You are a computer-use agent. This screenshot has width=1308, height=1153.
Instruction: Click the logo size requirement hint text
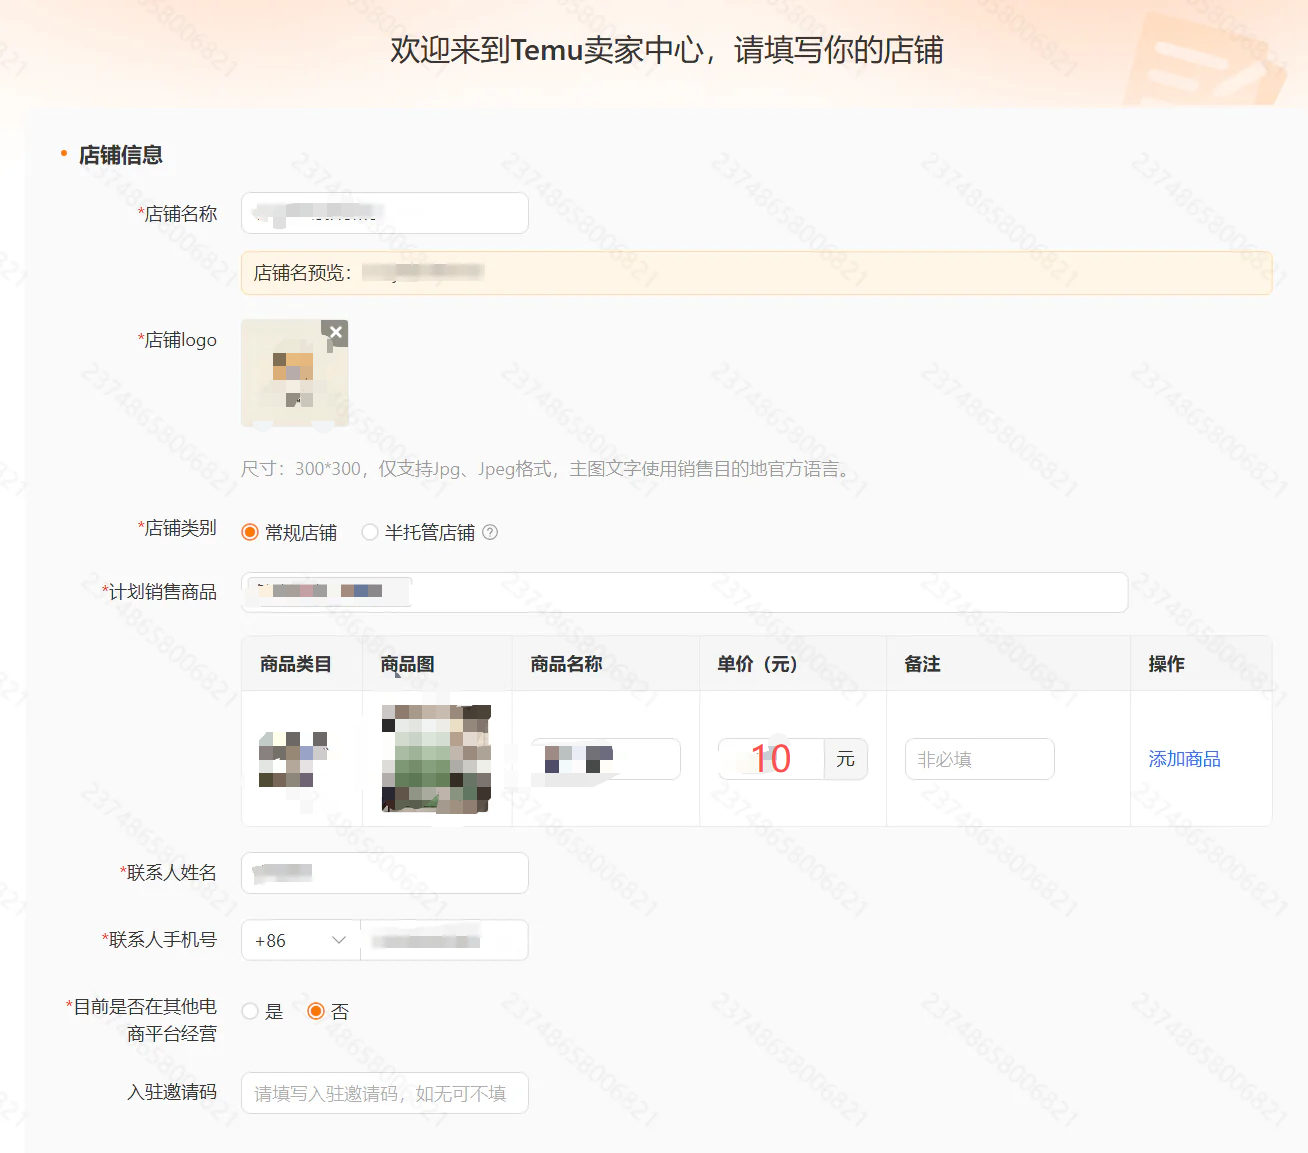(x=546, y=469)
